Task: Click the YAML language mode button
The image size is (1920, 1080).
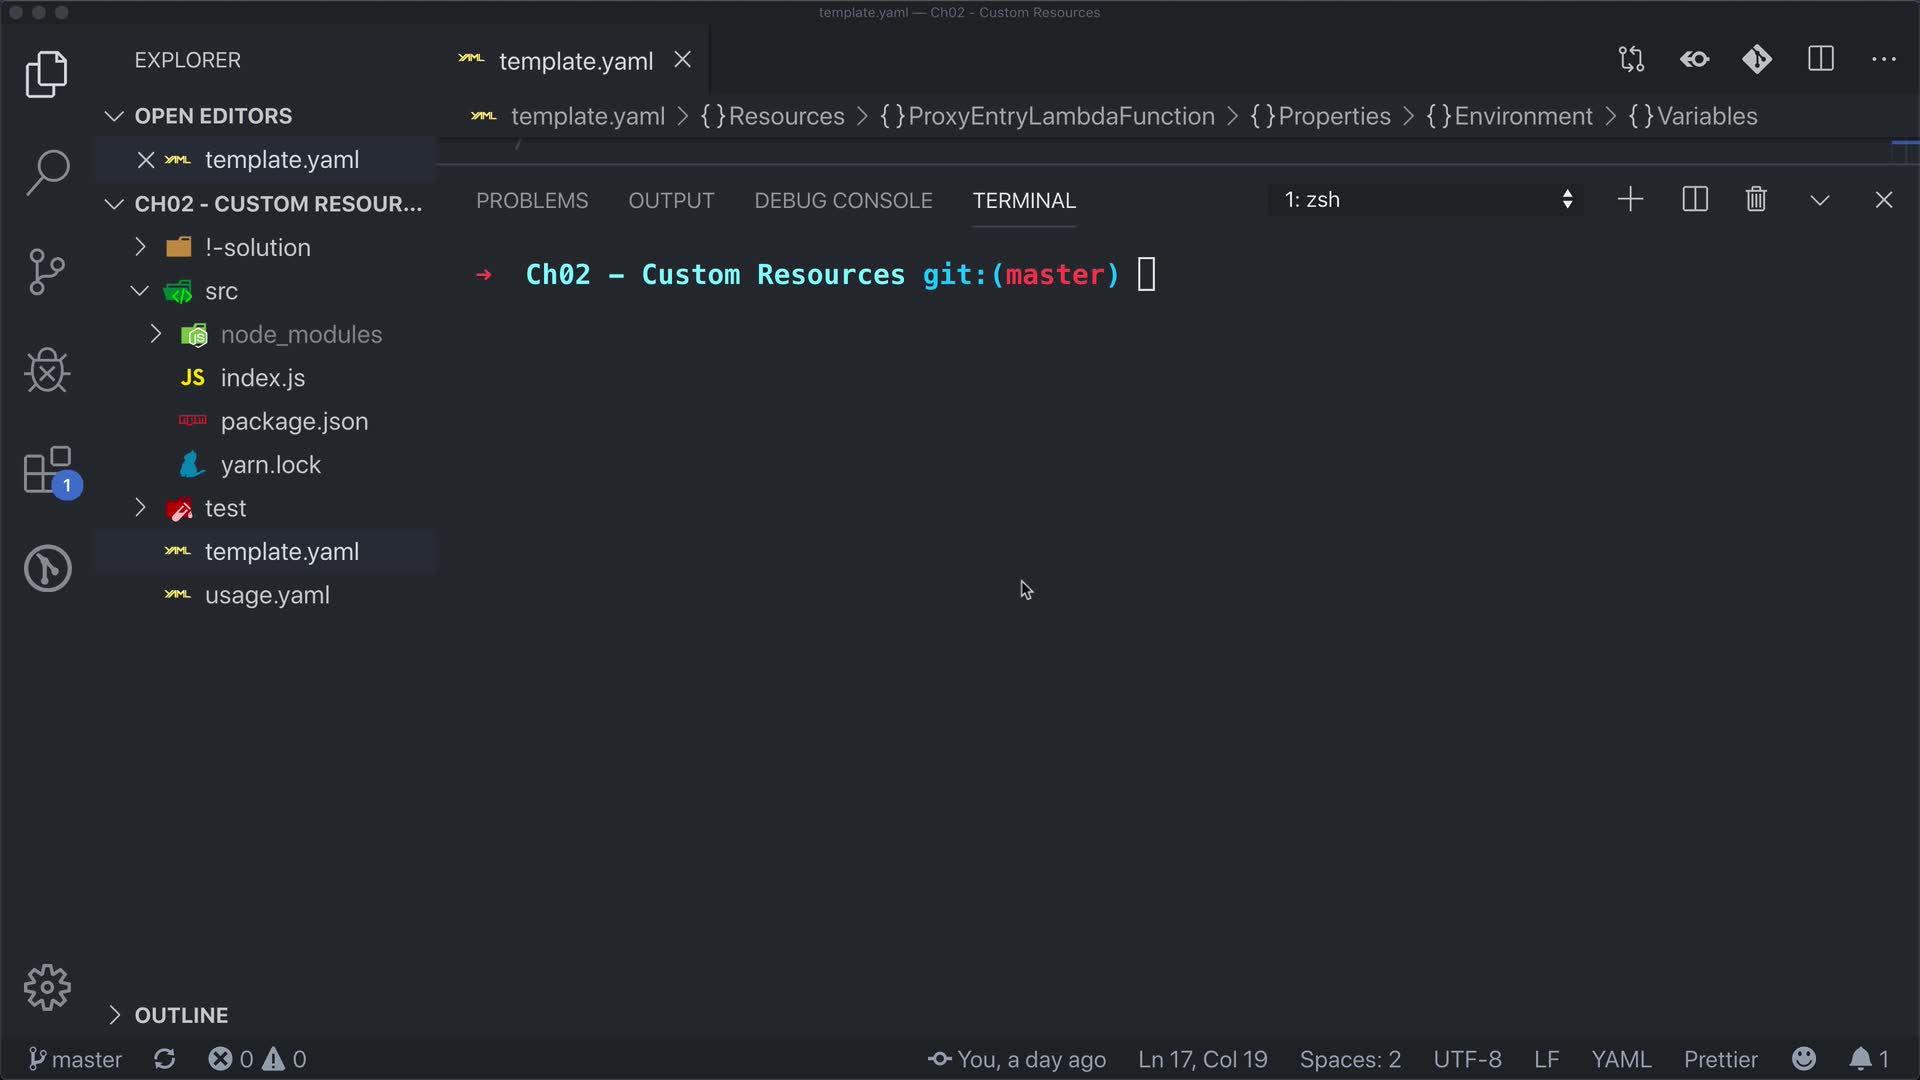Action: [1621, 1059]
